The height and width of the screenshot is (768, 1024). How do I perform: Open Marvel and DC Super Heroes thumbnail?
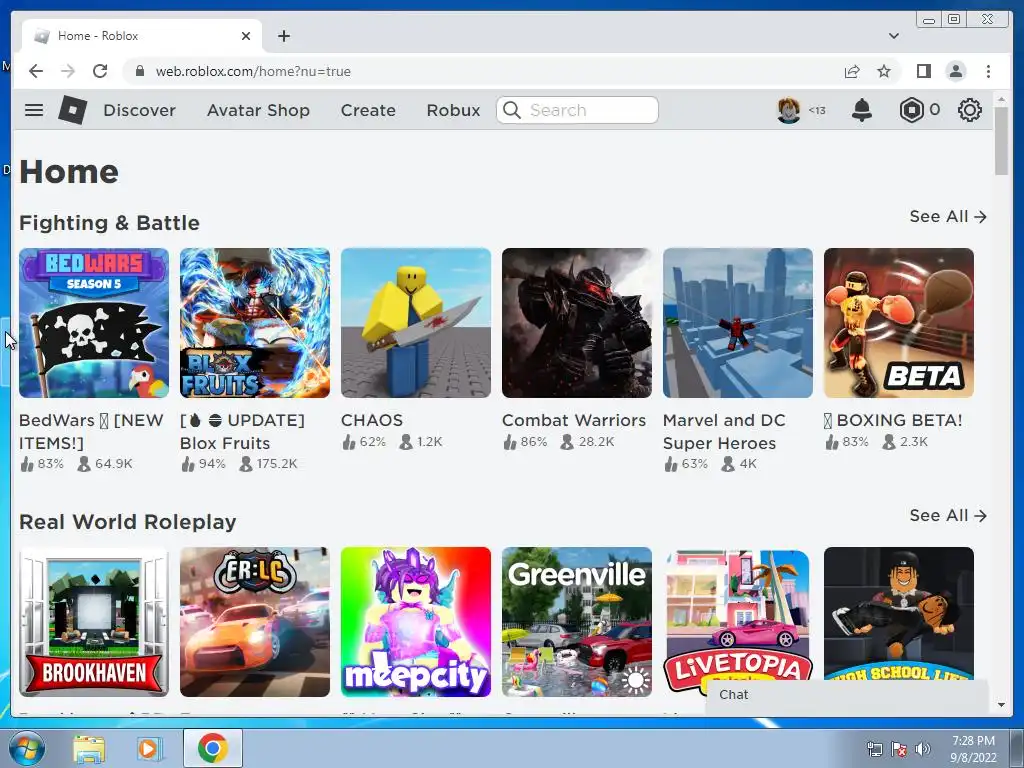[738, 323]
